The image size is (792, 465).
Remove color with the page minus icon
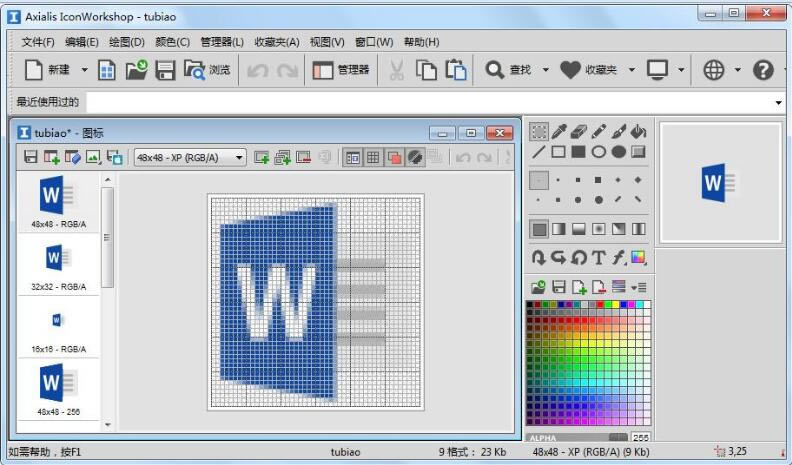coord(599,287)
